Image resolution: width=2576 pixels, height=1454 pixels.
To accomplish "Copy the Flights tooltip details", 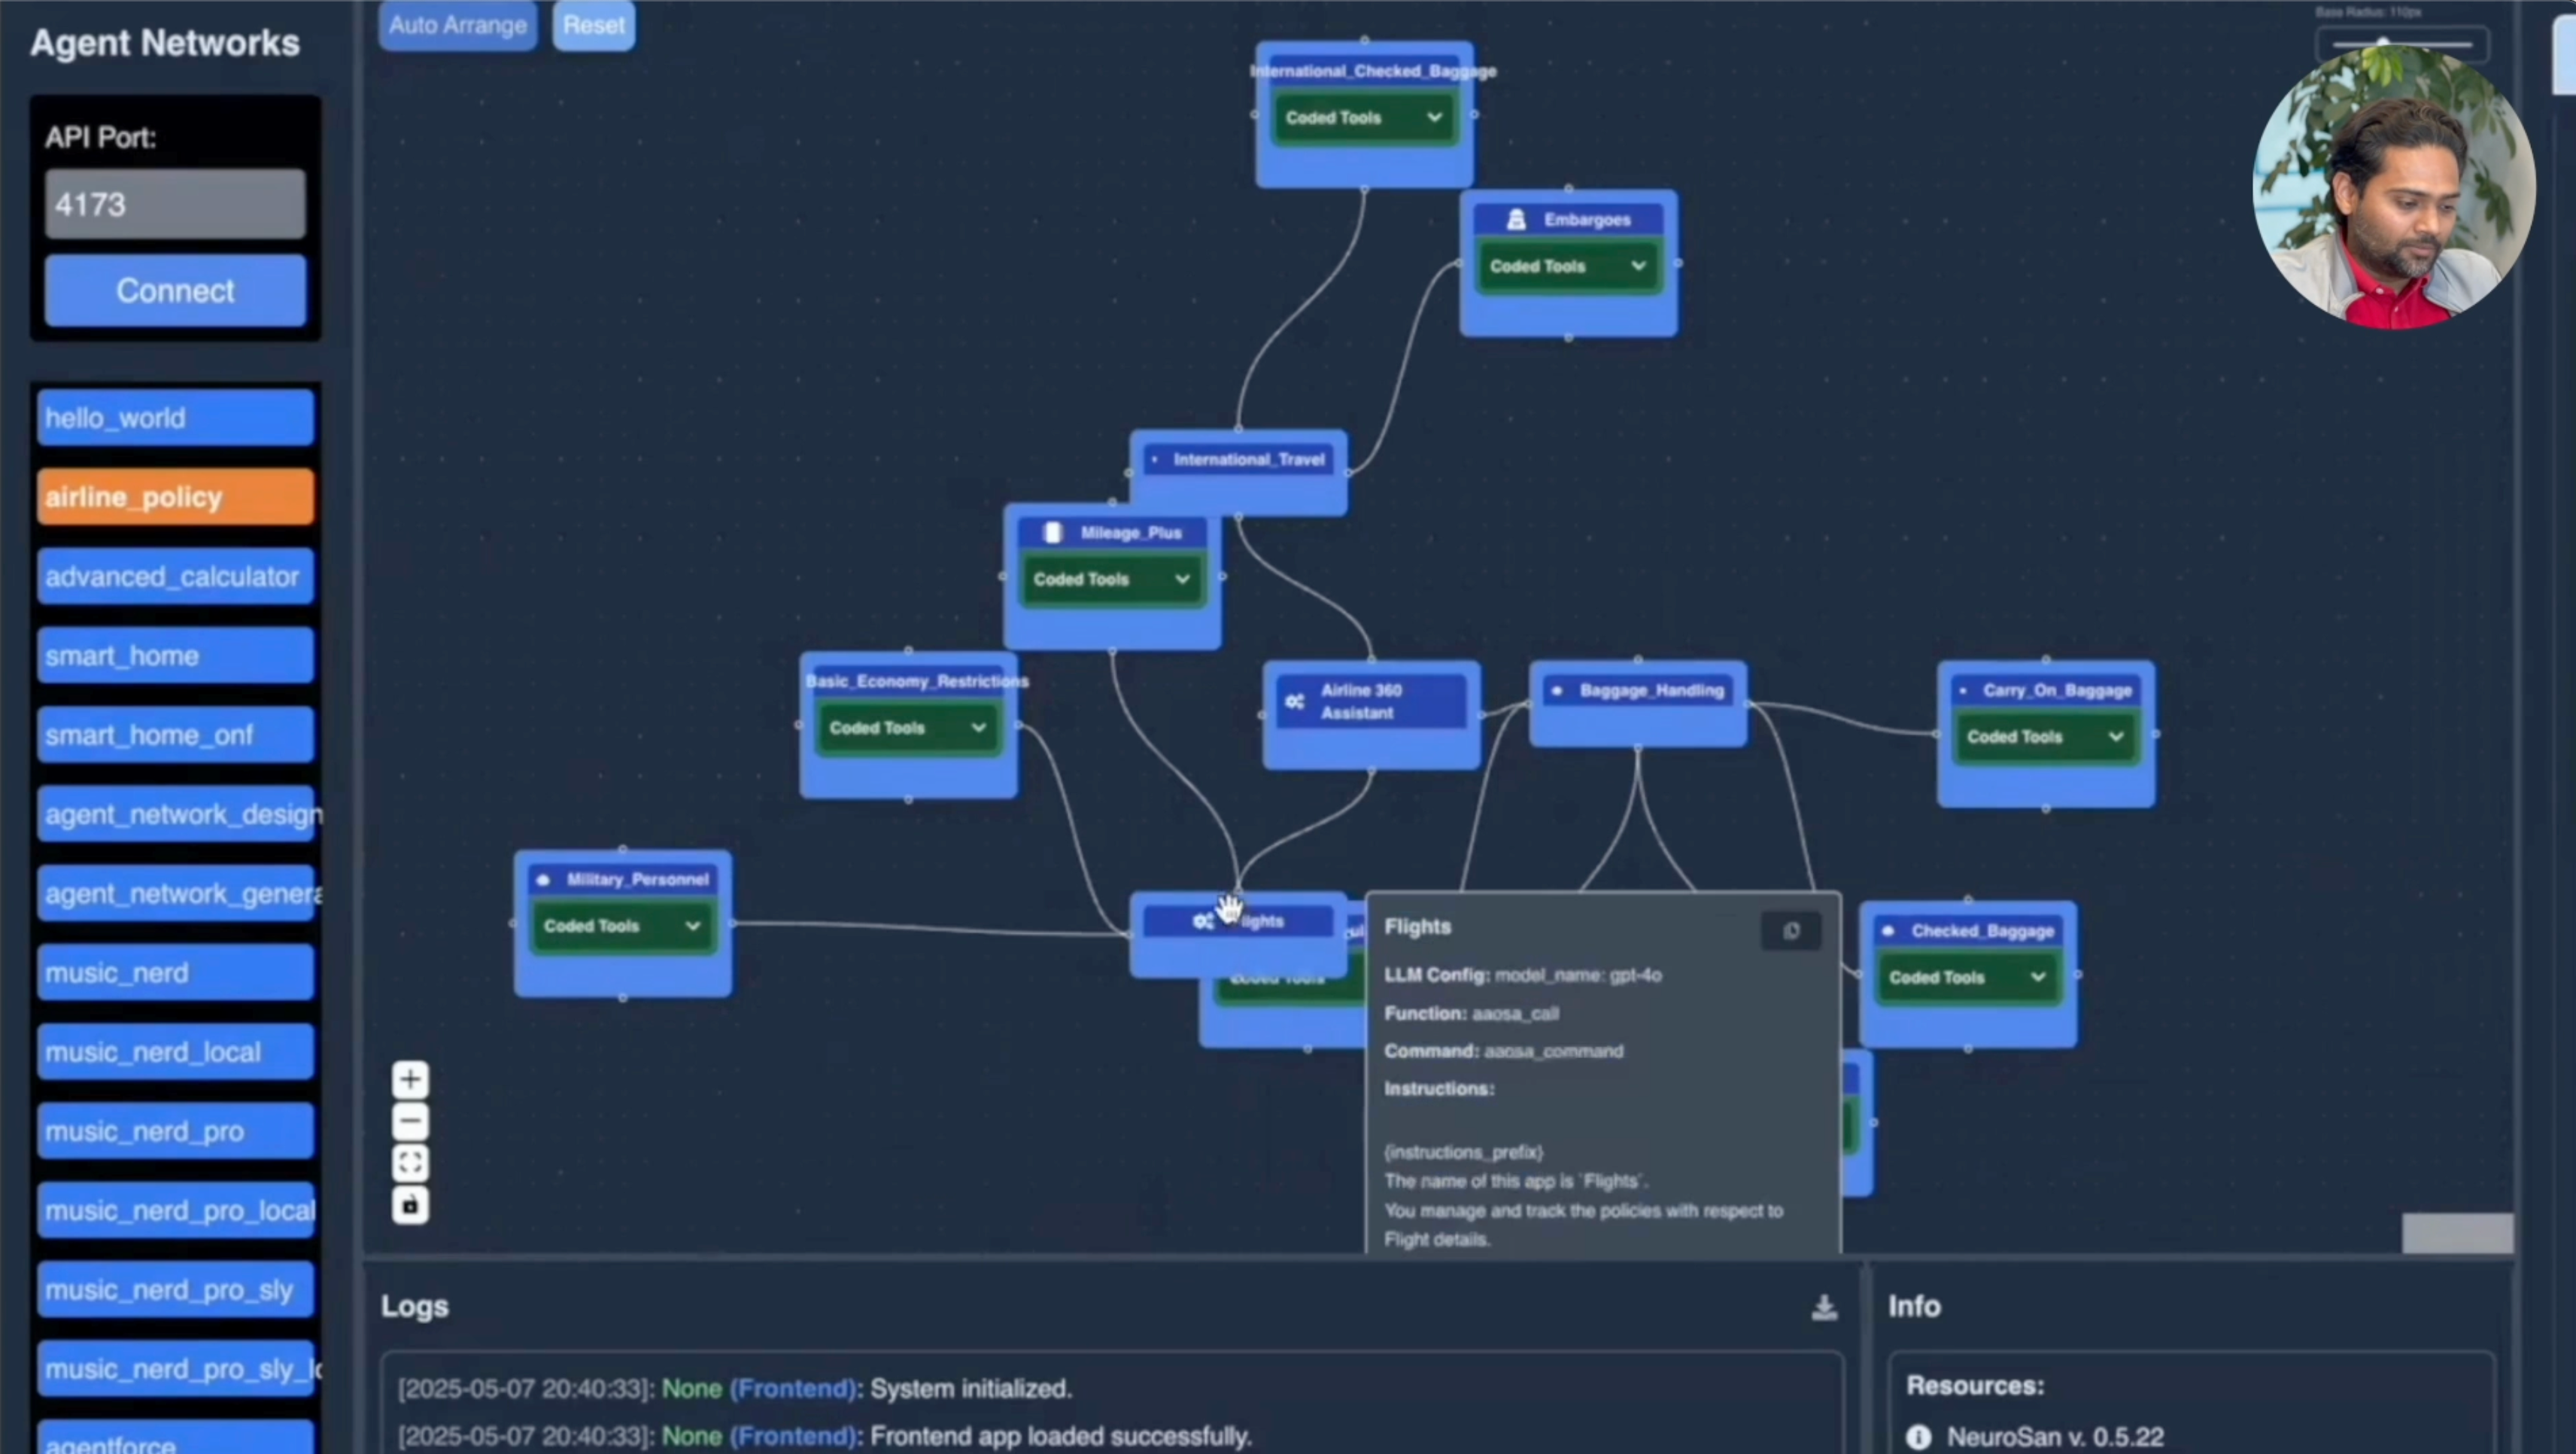I will pyautogui.click(x=1791, y=931).
